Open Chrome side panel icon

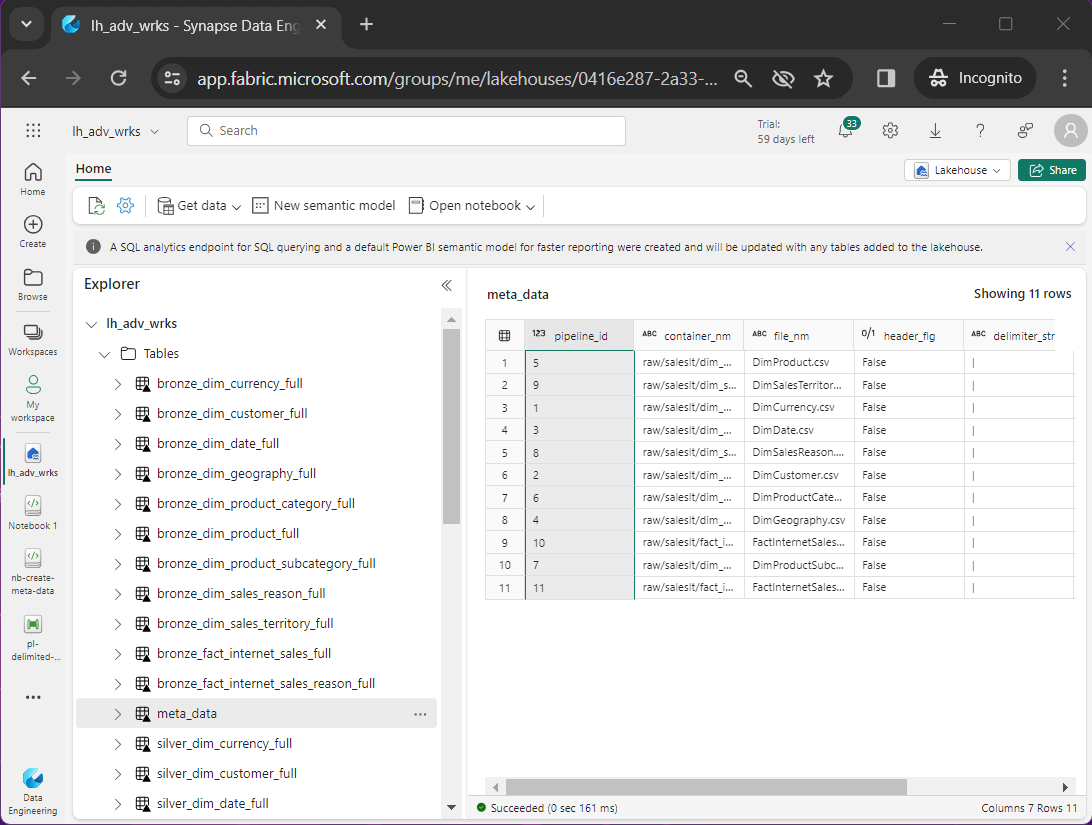886,78
